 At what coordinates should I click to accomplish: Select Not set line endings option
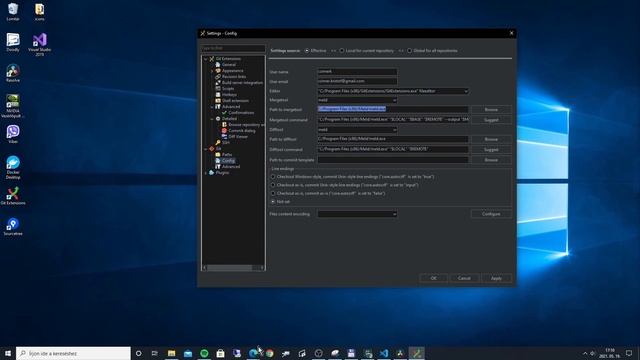273,202
